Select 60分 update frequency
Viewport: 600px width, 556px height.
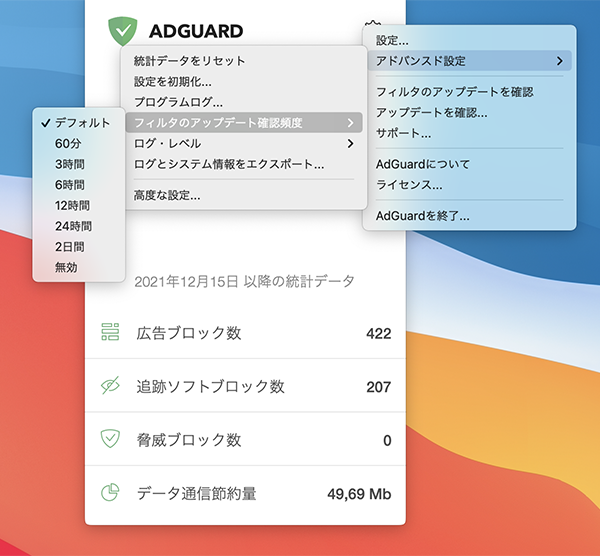(79, 143)
